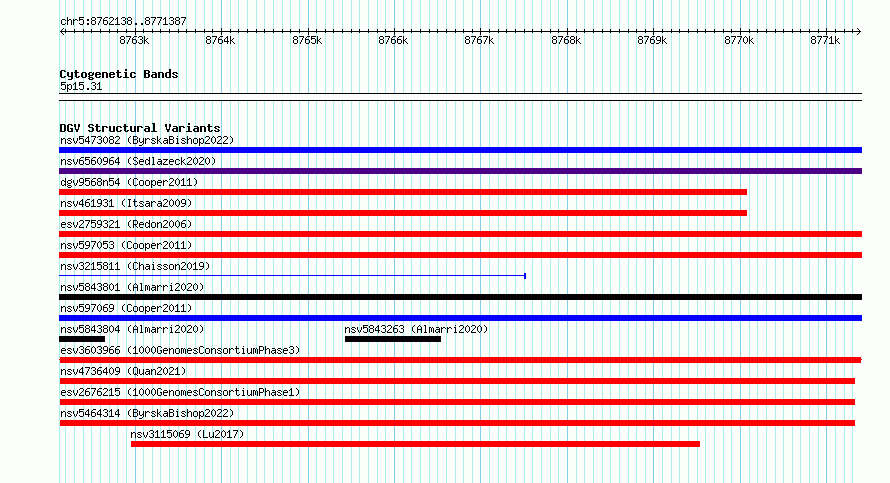Click the 8767k ruler tick label
Screen dimensions: 890x483
(479, 41)
